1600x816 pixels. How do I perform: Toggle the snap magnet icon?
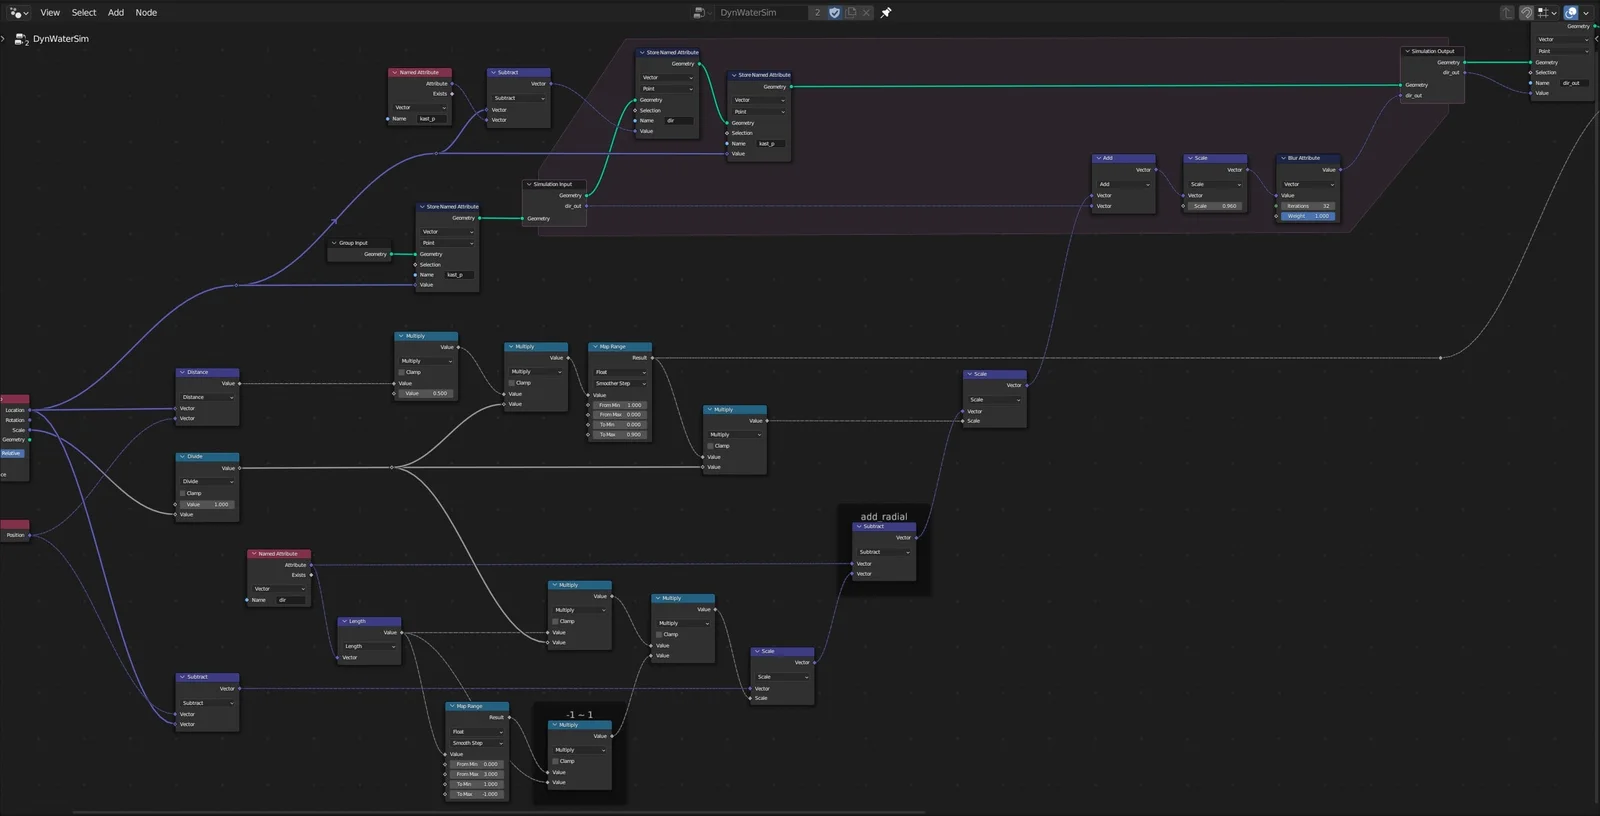click(x=1526, y=13)
